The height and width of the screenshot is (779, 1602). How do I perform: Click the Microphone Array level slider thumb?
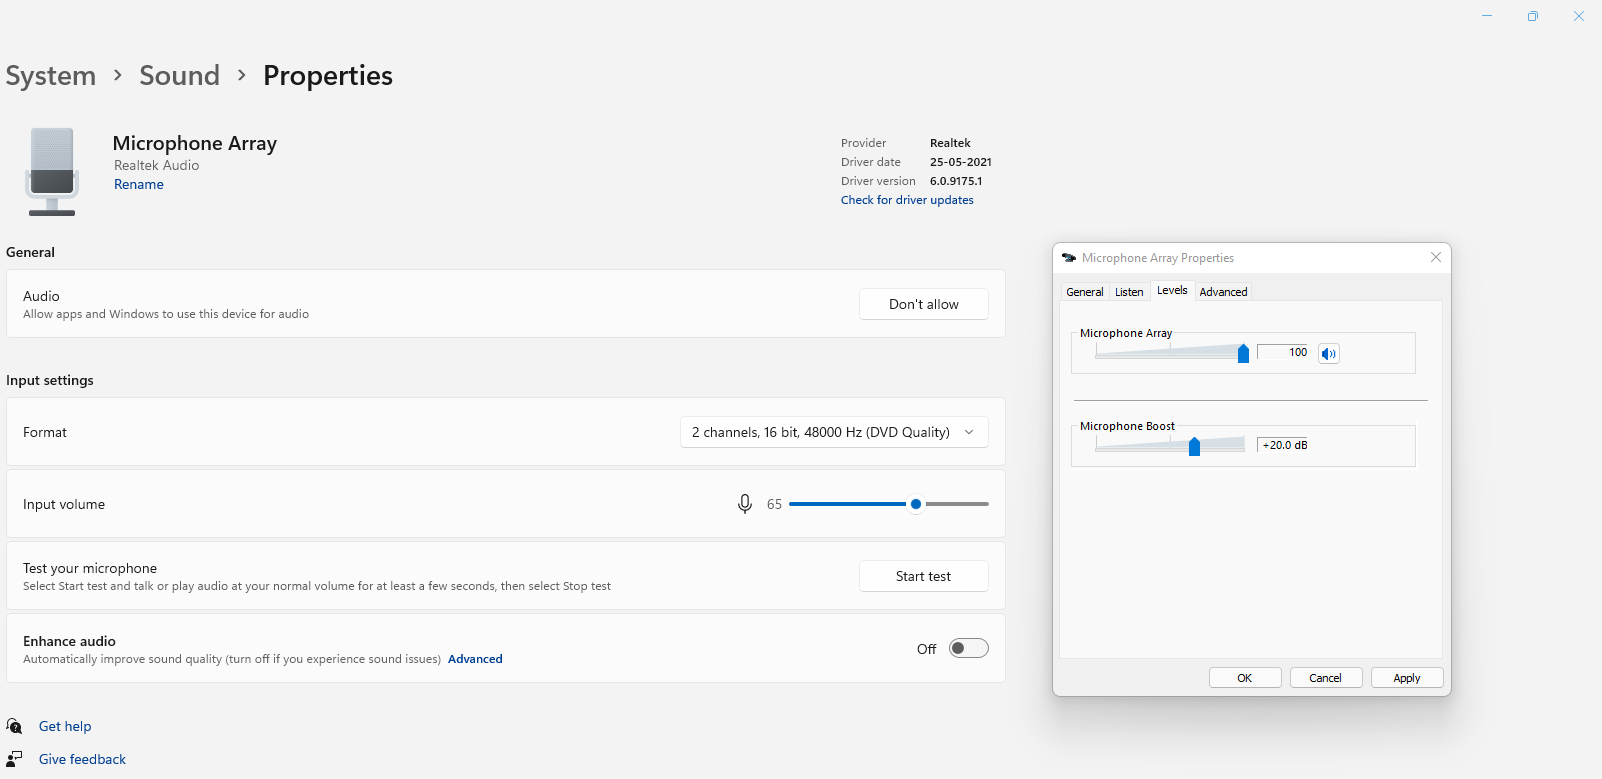point(1243,353)
